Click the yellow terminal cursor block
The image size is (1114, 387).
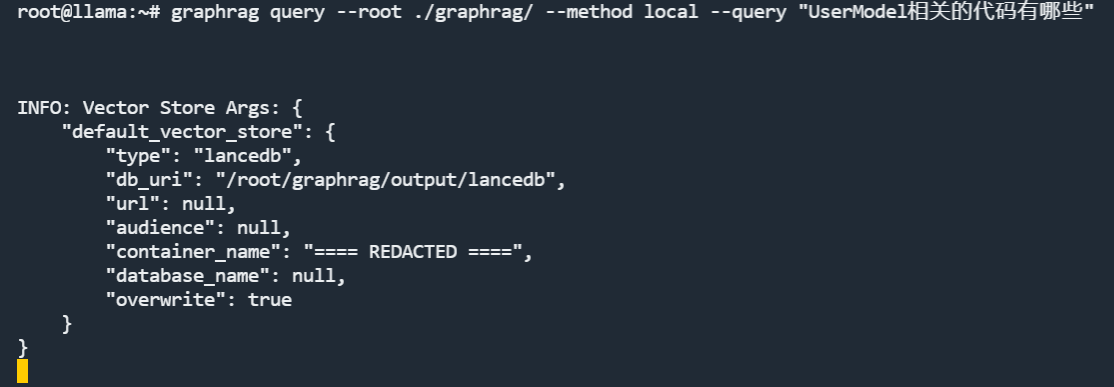pyautogui.click(x=23, y=371)
